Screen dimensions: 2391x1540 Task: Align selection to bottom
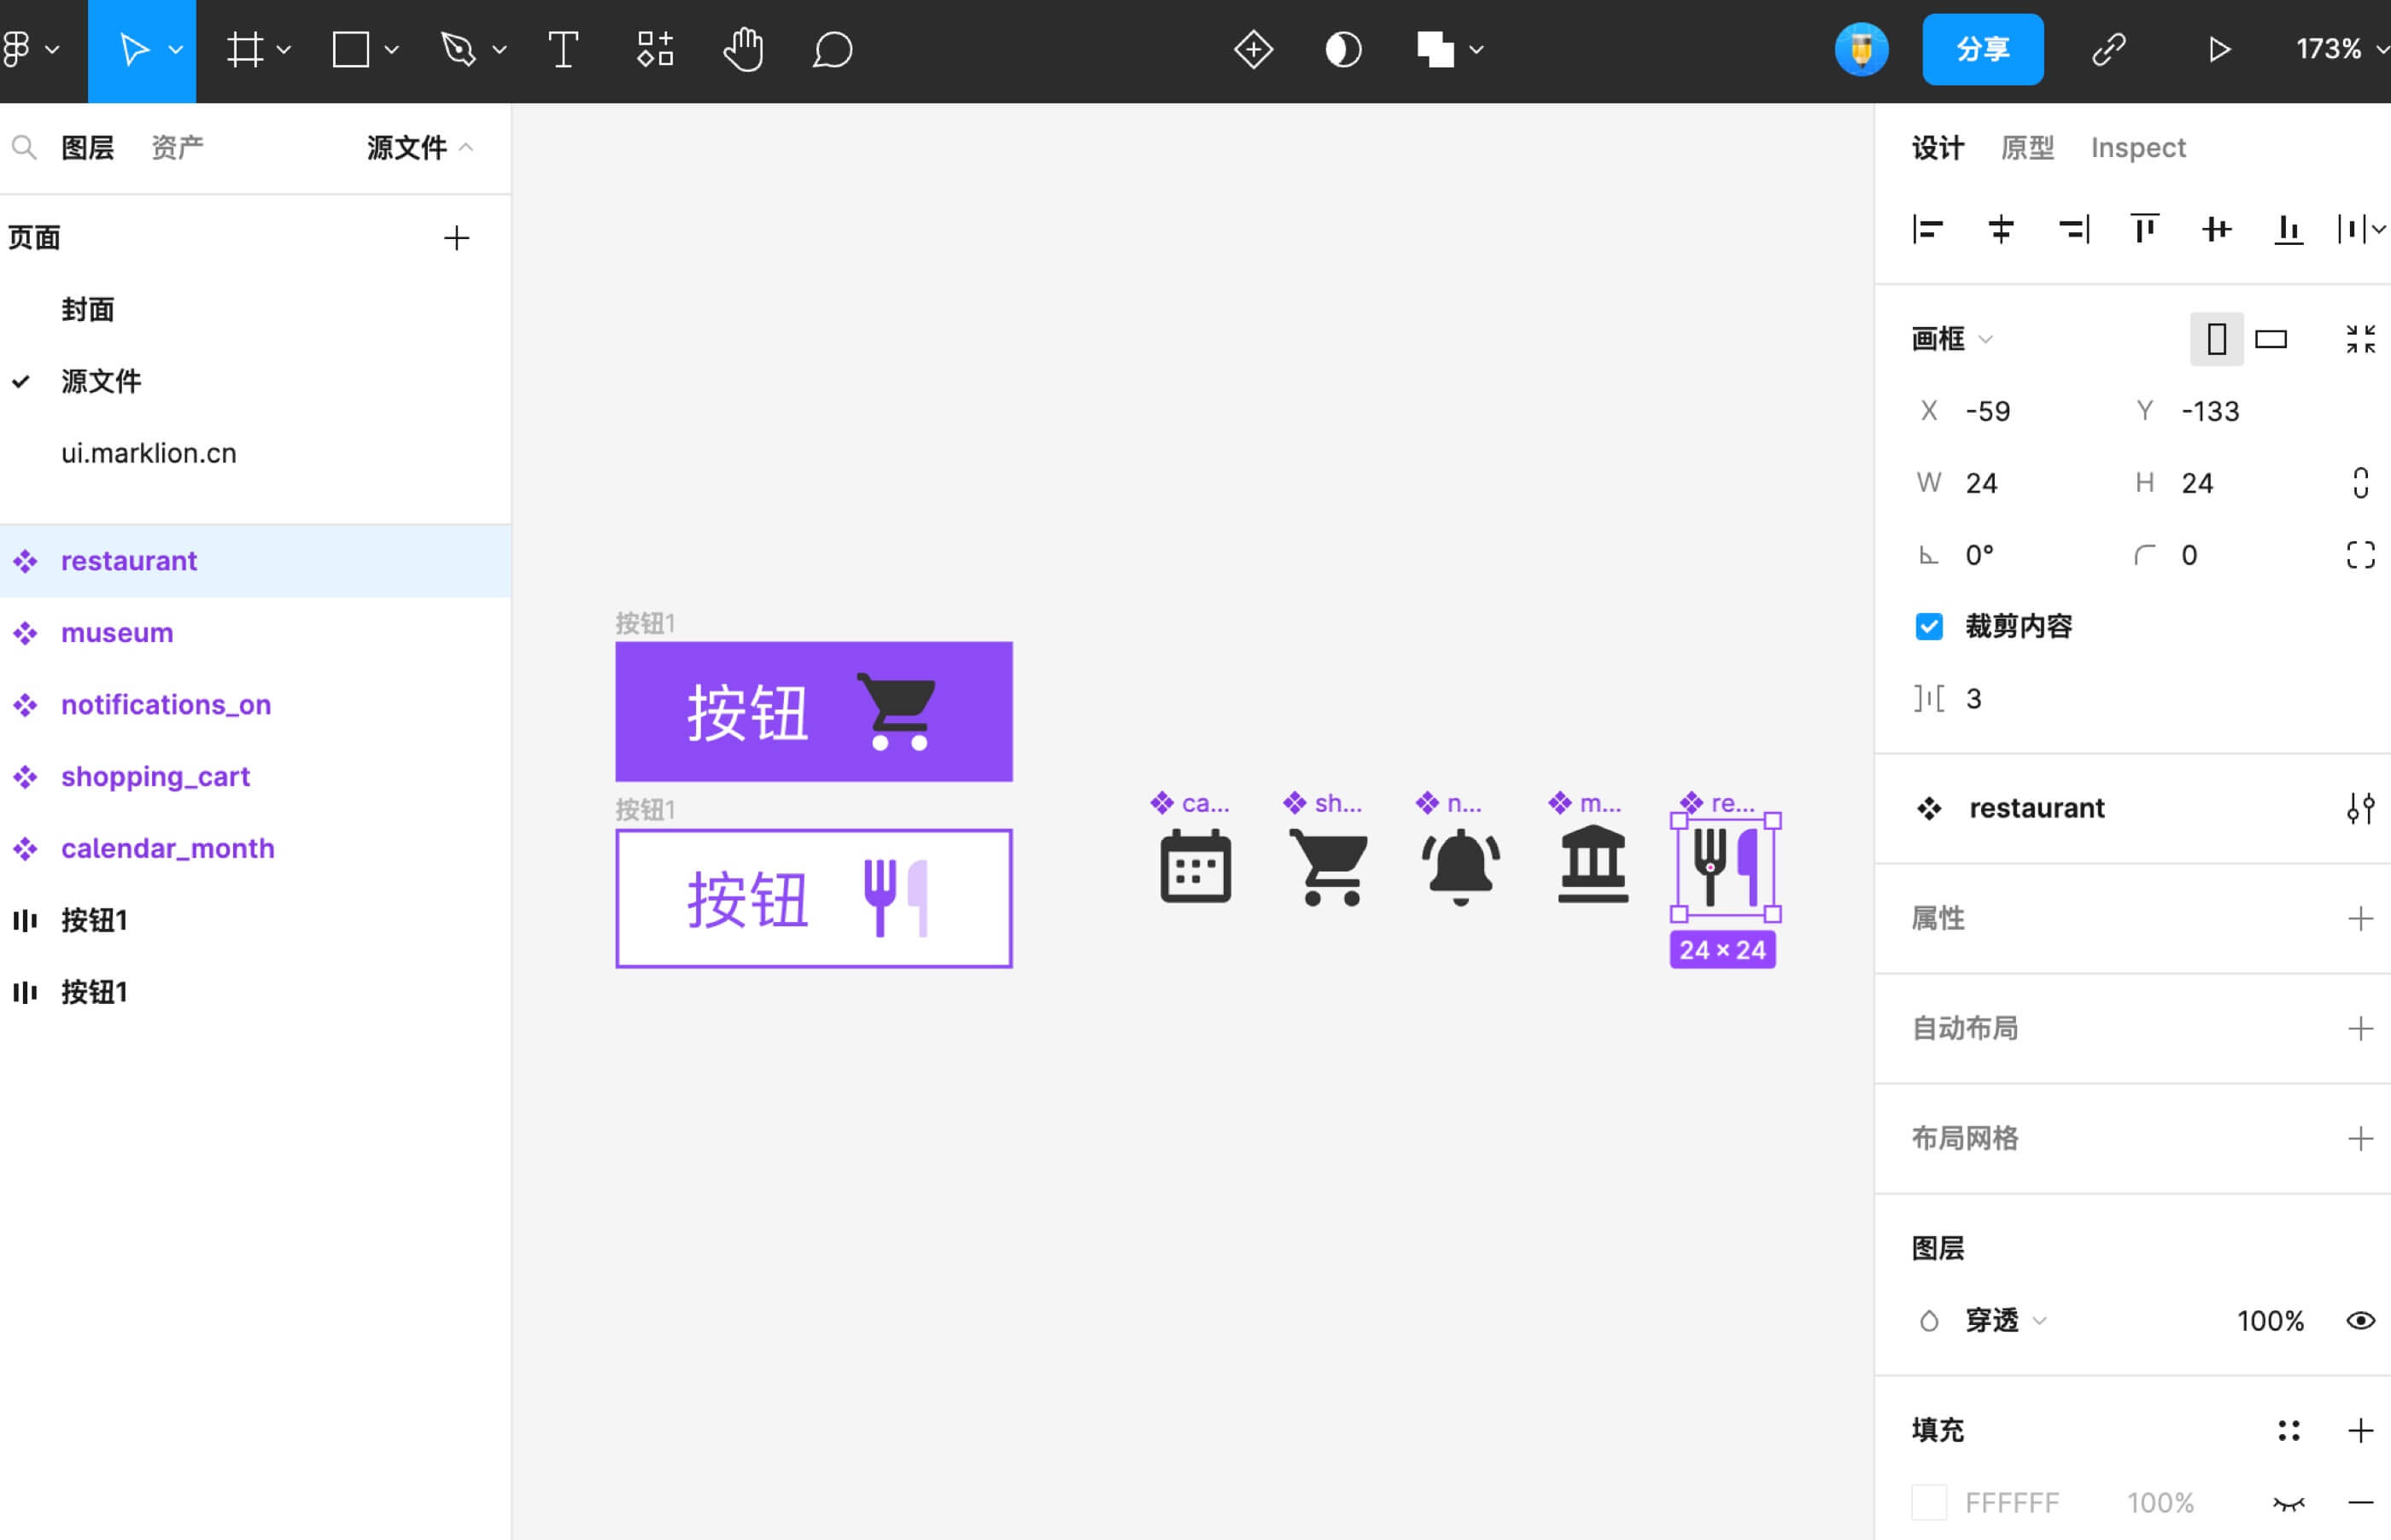point(2289,229)
